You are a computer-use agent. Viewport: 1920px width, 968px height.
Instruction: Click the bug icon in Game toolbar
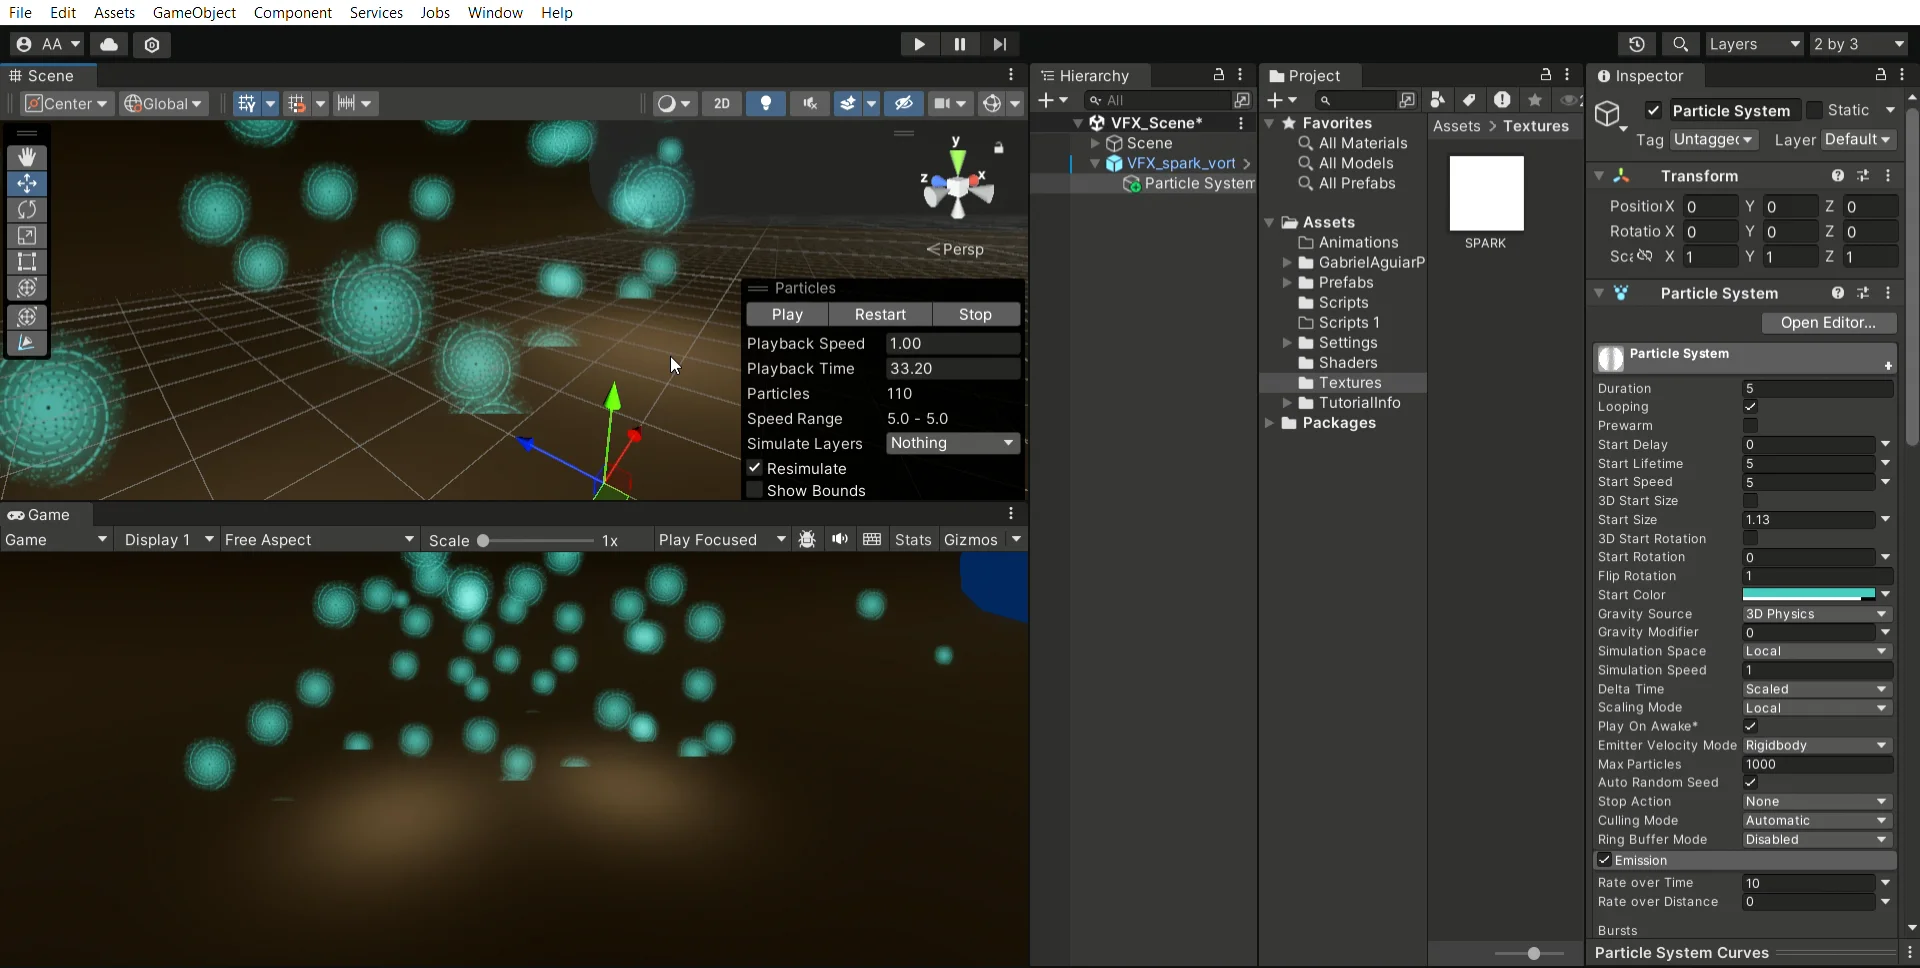(807, 539)
